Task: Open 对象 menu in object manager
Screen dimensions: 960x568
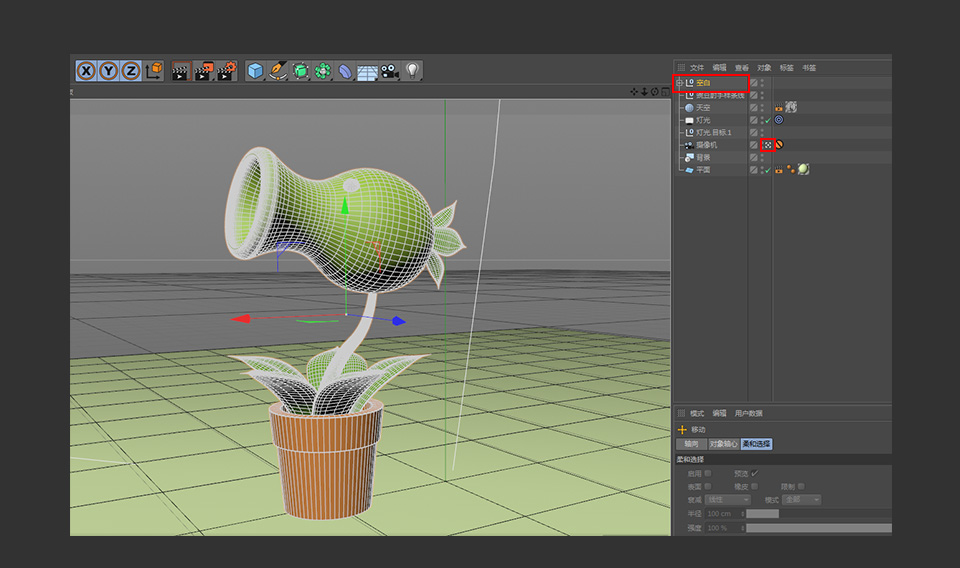Action: pyautogui.click(x=764, y=68)
